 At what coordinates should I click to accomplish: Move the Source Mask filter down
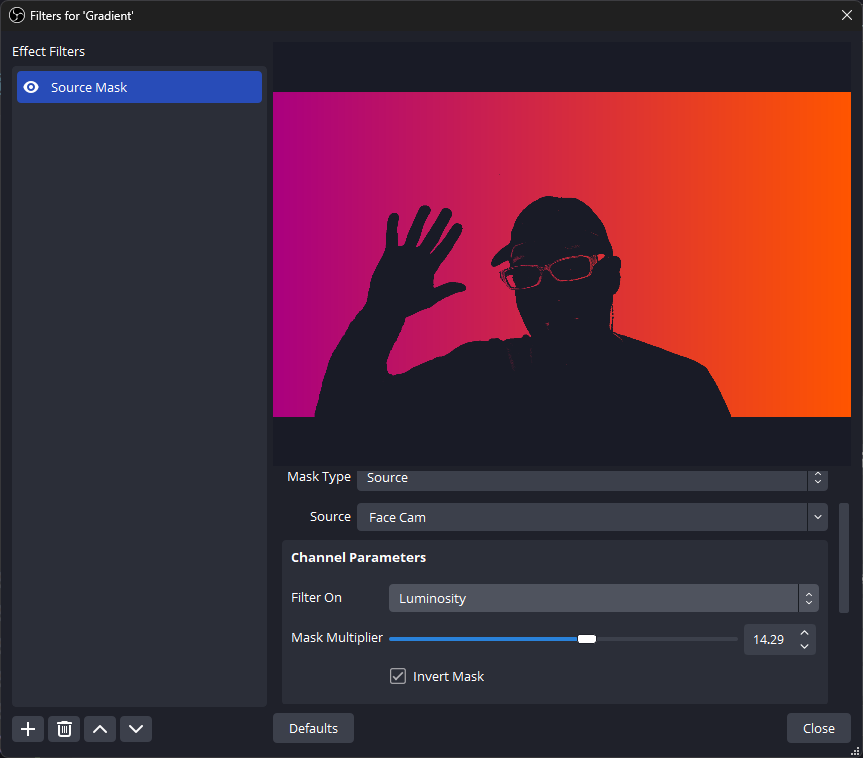[x=135, y=729]
